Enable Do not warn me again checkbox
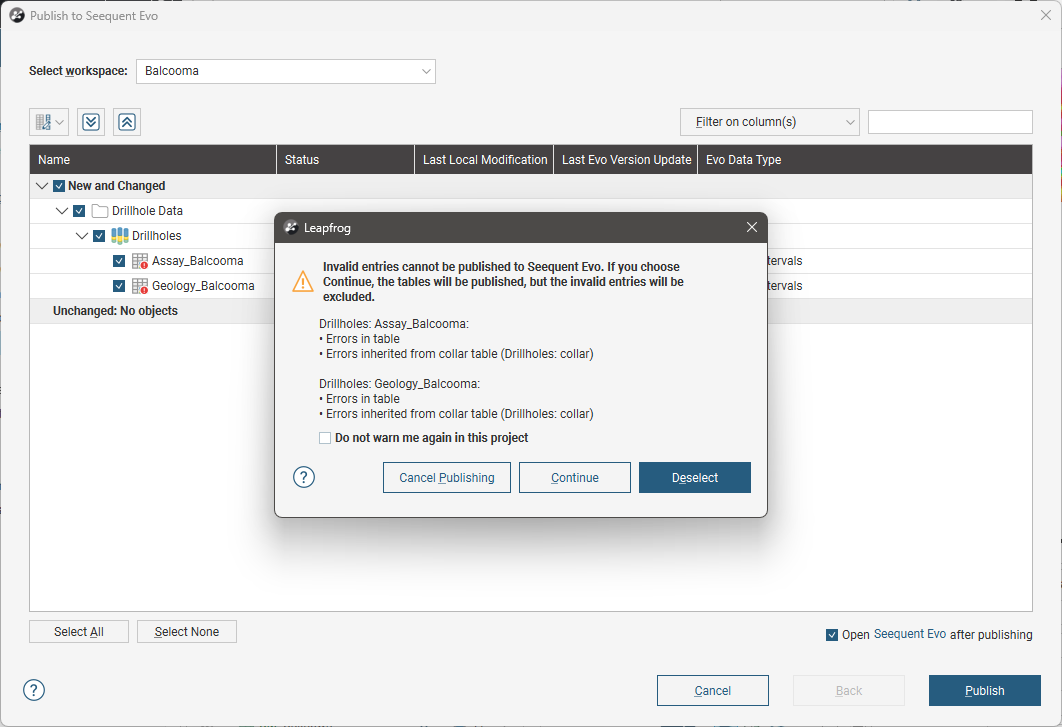Image resolution: width=1062 pixels, height=727 pixels. pyautogui.click(x=325, y=438)
